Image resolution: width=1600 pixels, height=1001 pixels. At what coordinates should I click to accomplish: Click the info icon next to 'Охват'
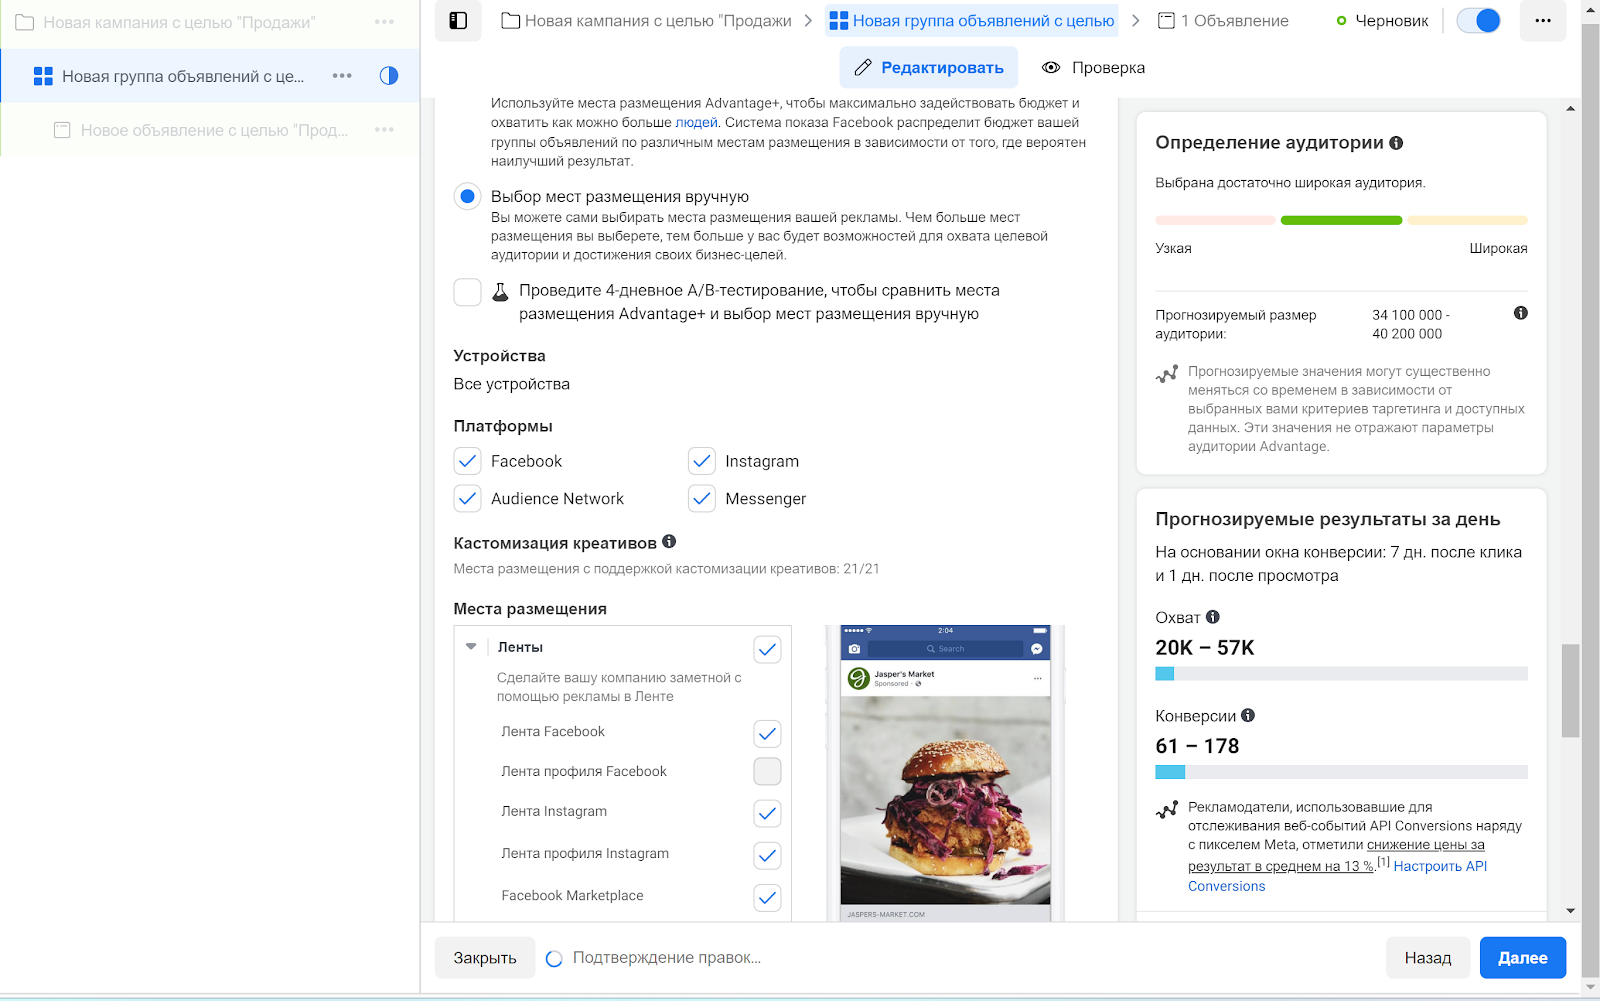coord(1213,617)
